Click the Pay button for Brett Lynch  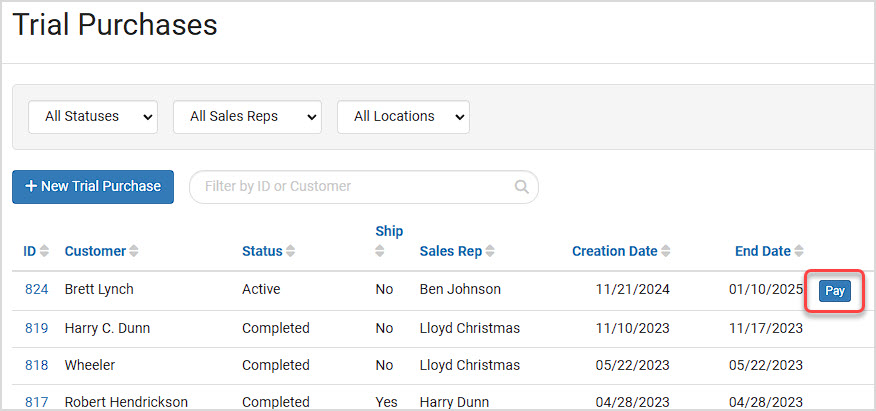coord(835,291)
